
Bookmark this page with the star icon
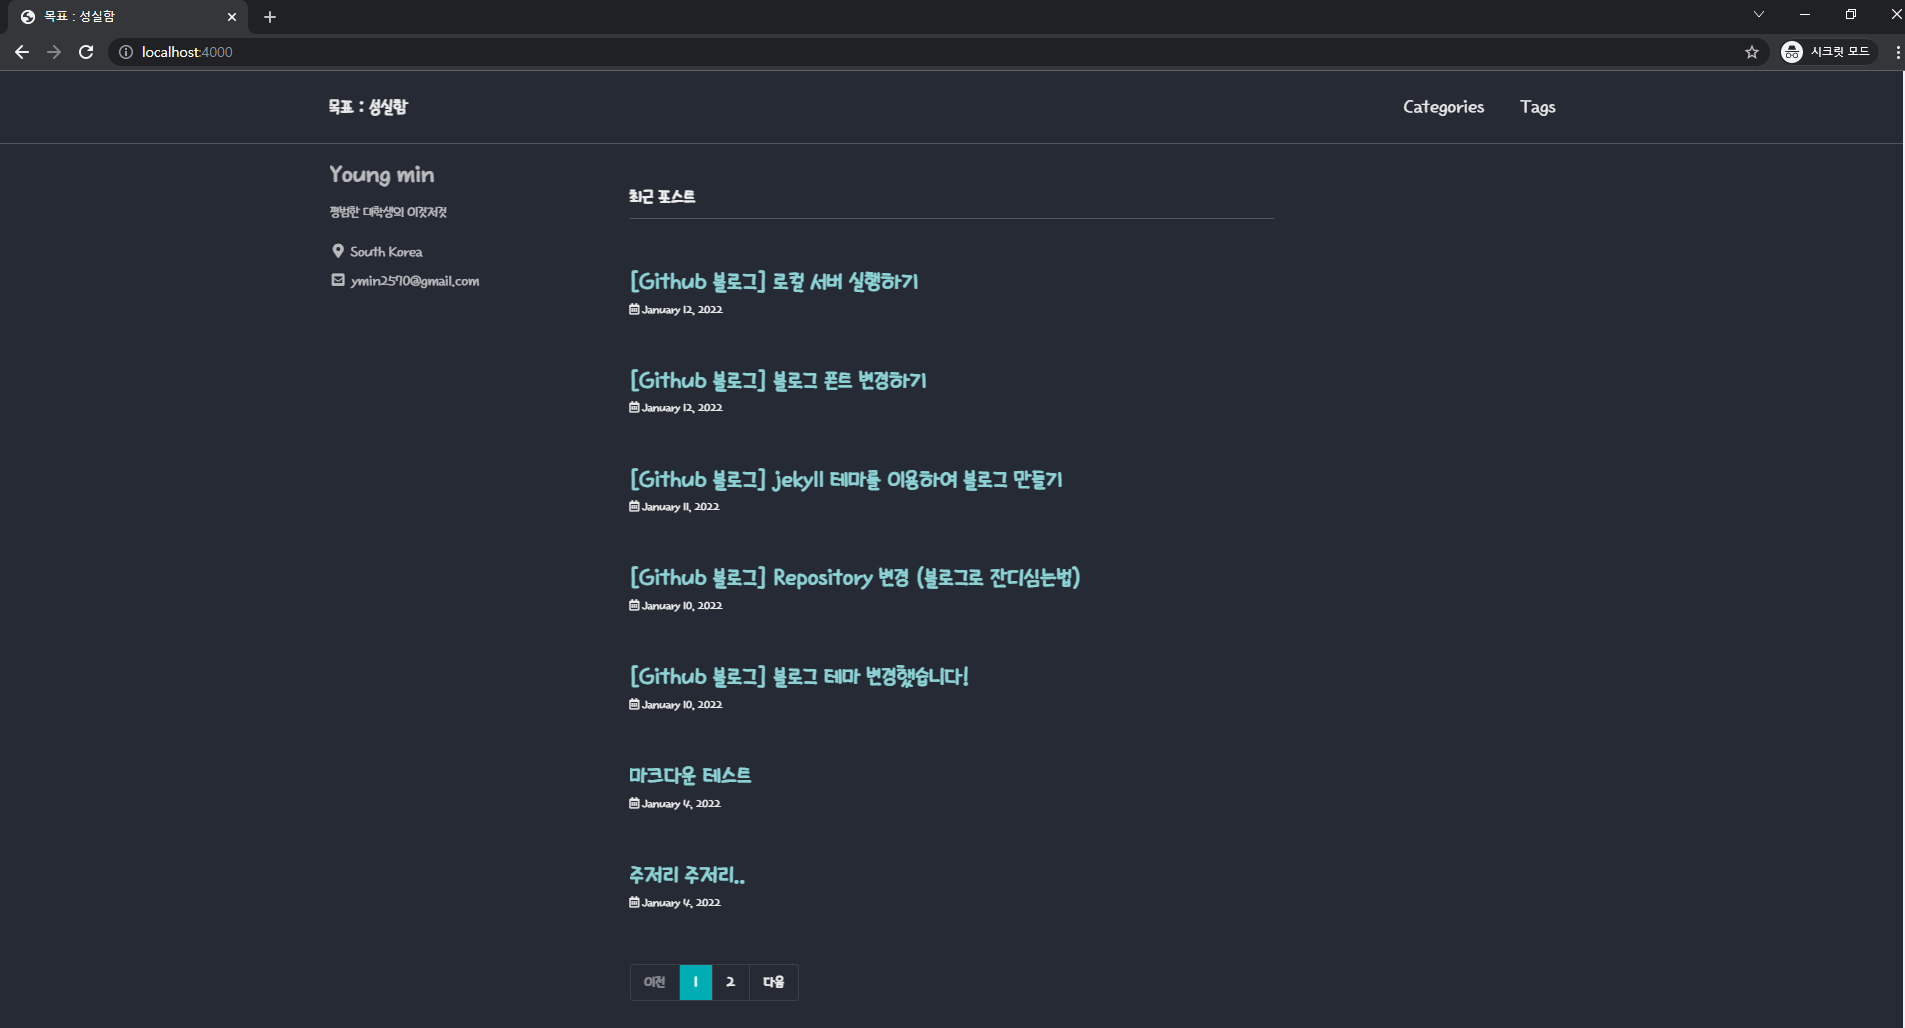click(x=1752, y=52)
